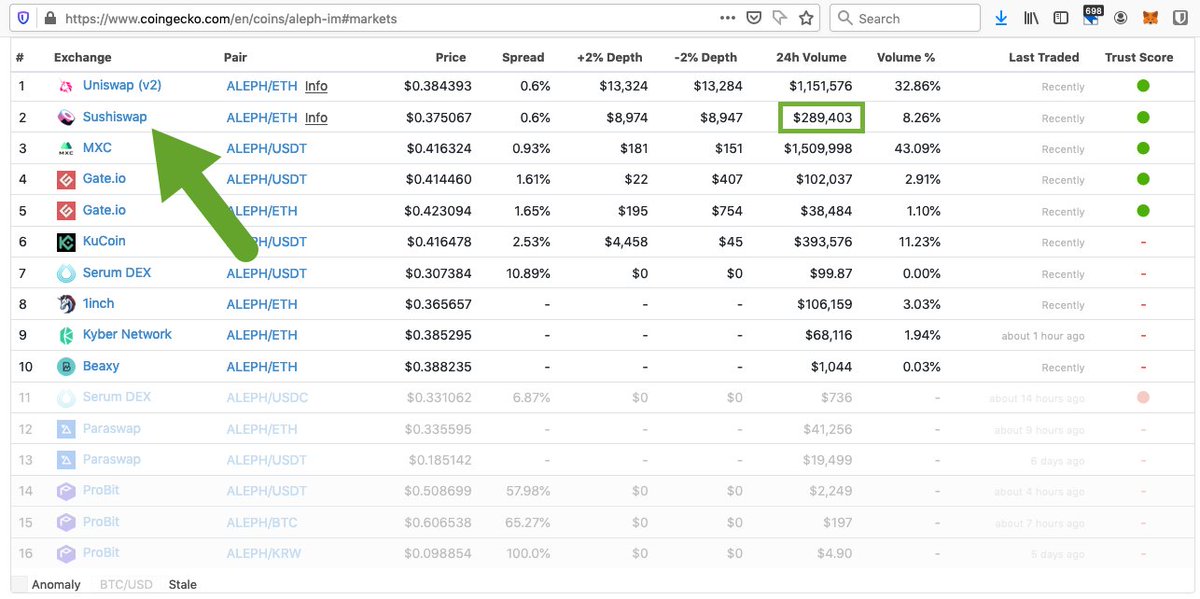Click the tag icon next to Pocket

click(x=781, y=18)
